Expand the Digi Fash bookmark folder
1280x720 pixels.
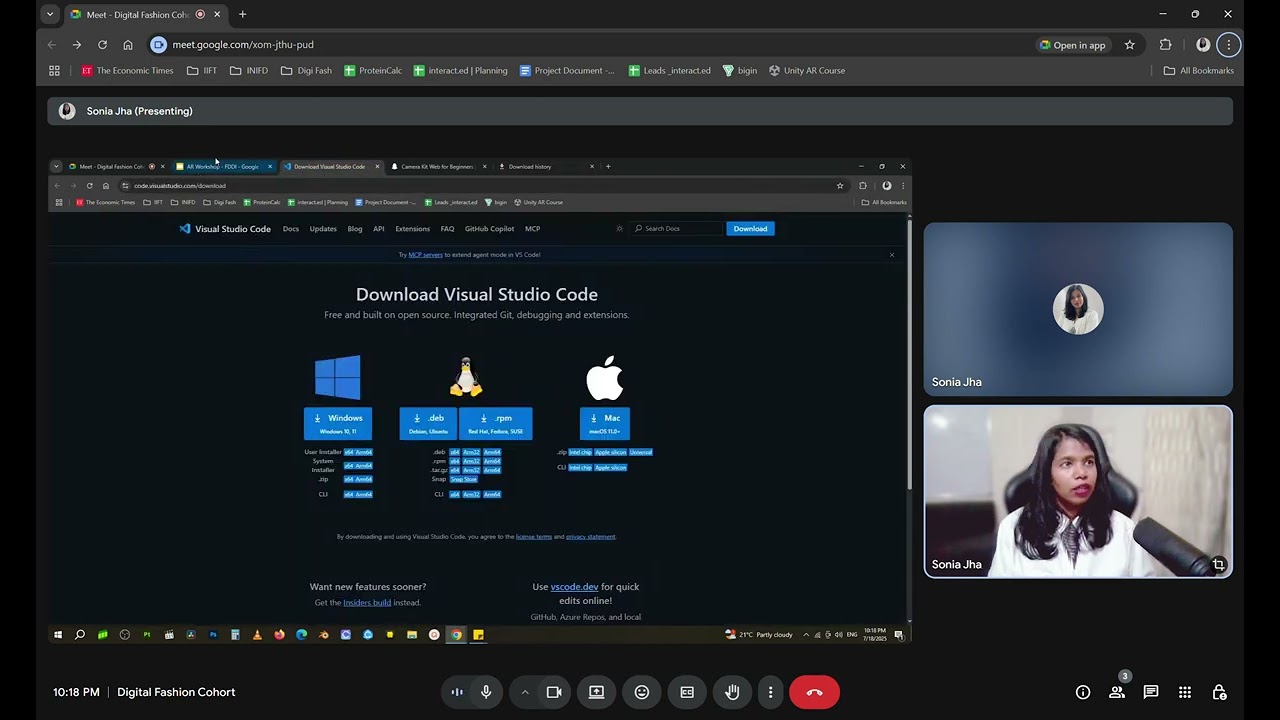tap(306, 71)
